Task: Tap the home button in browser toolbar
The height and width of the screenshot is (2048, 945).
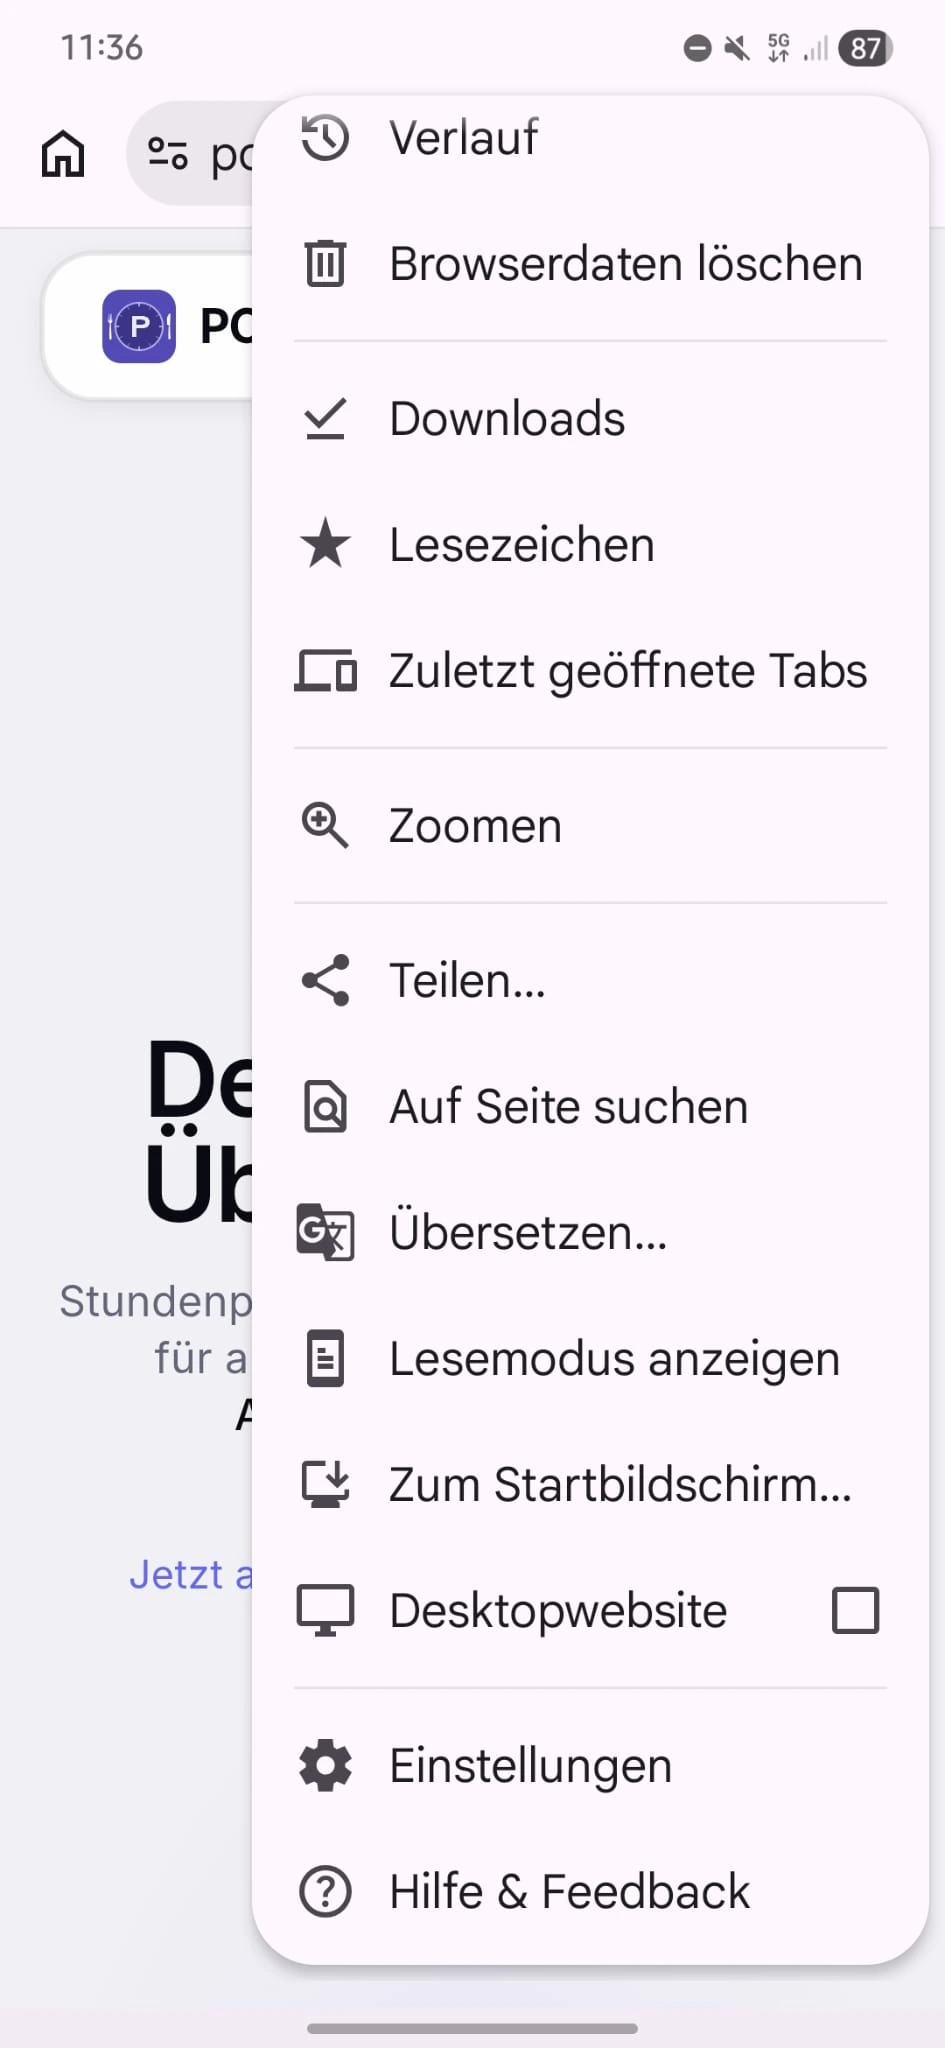Action: click(x=63, y=154)
